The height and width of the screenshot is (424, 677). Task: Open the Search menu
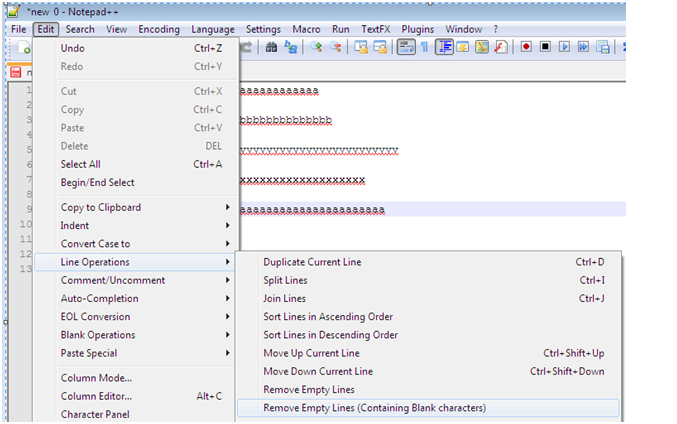point(80,29)
